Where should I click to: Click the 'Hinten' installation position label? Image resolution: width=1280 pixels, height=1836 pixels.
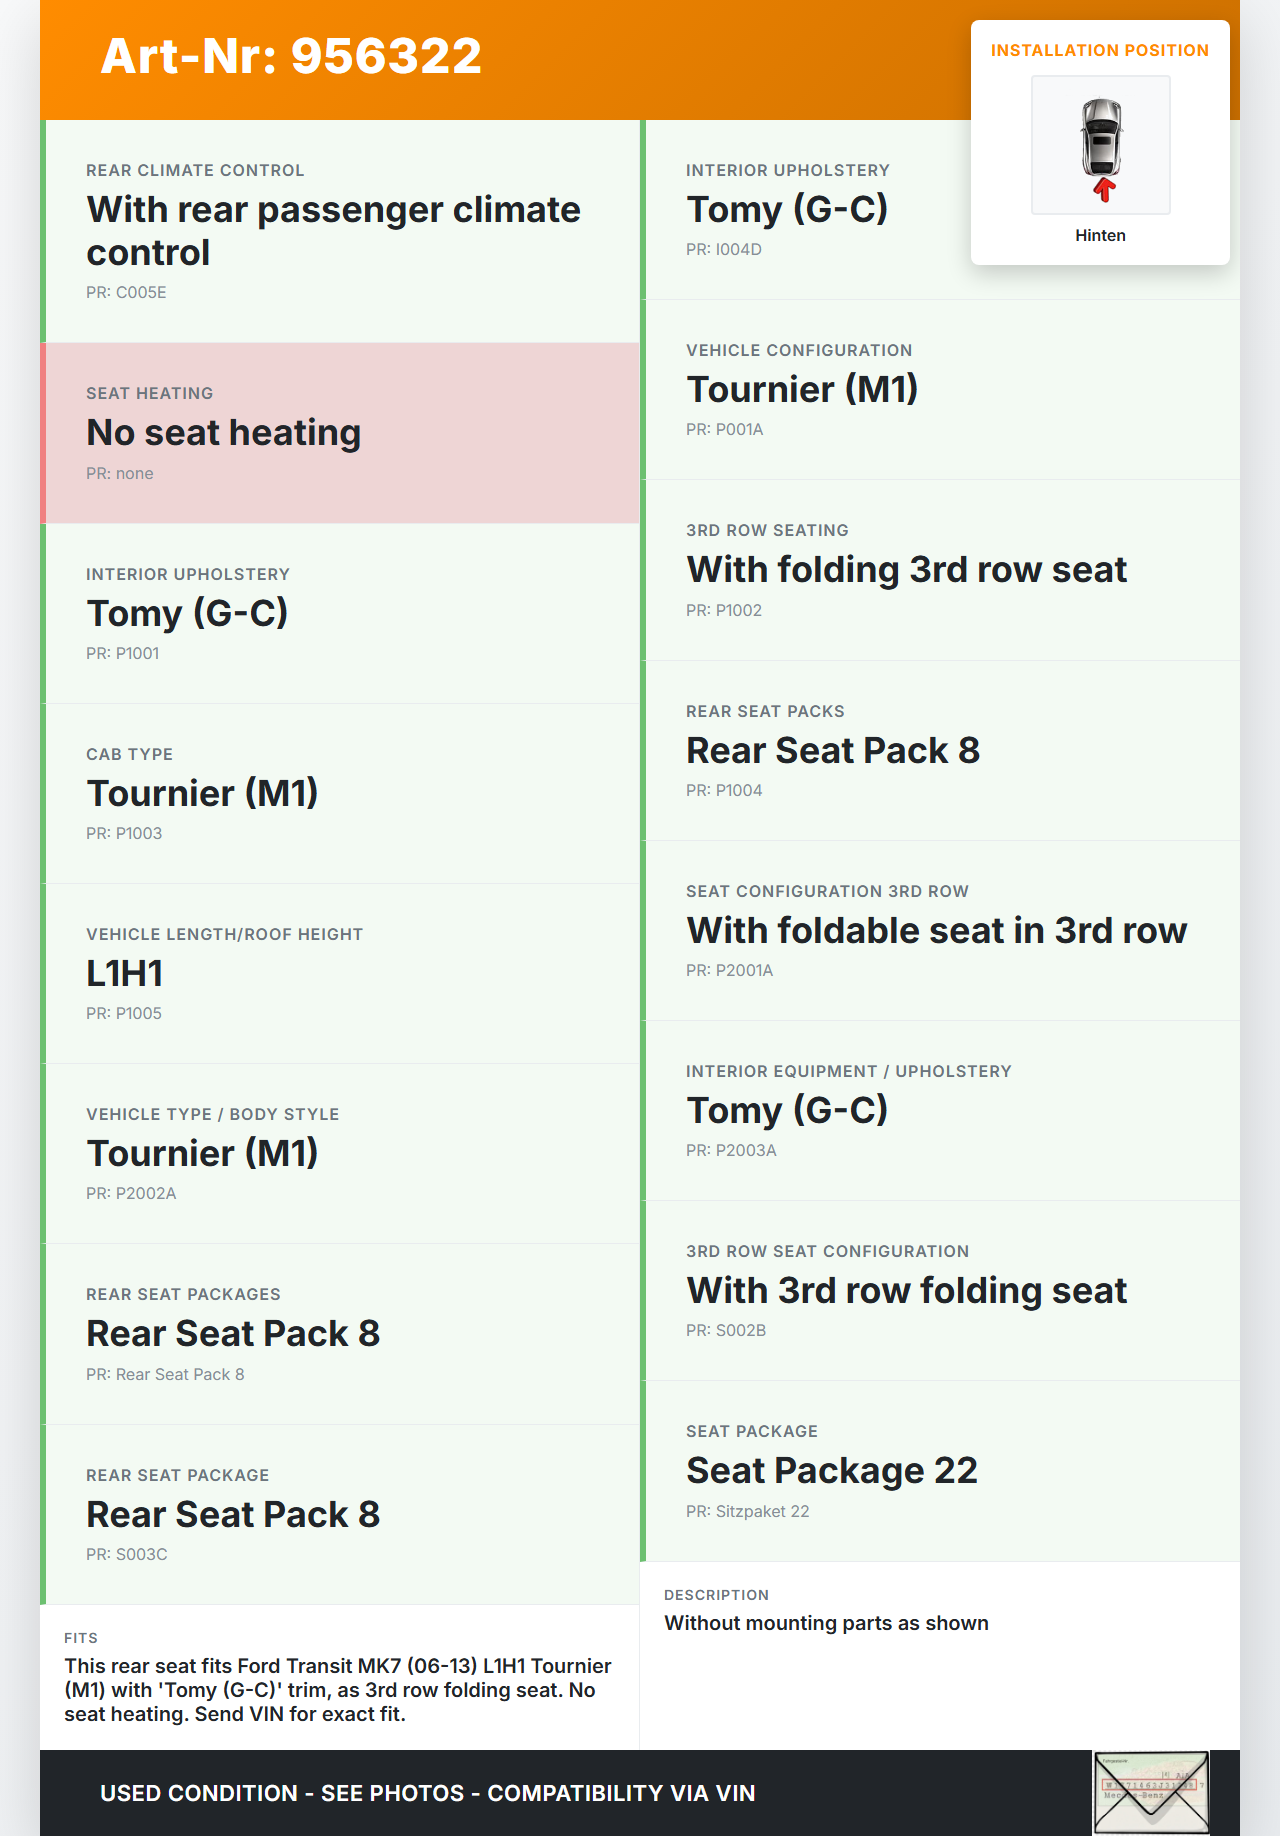pos(1100,236)
